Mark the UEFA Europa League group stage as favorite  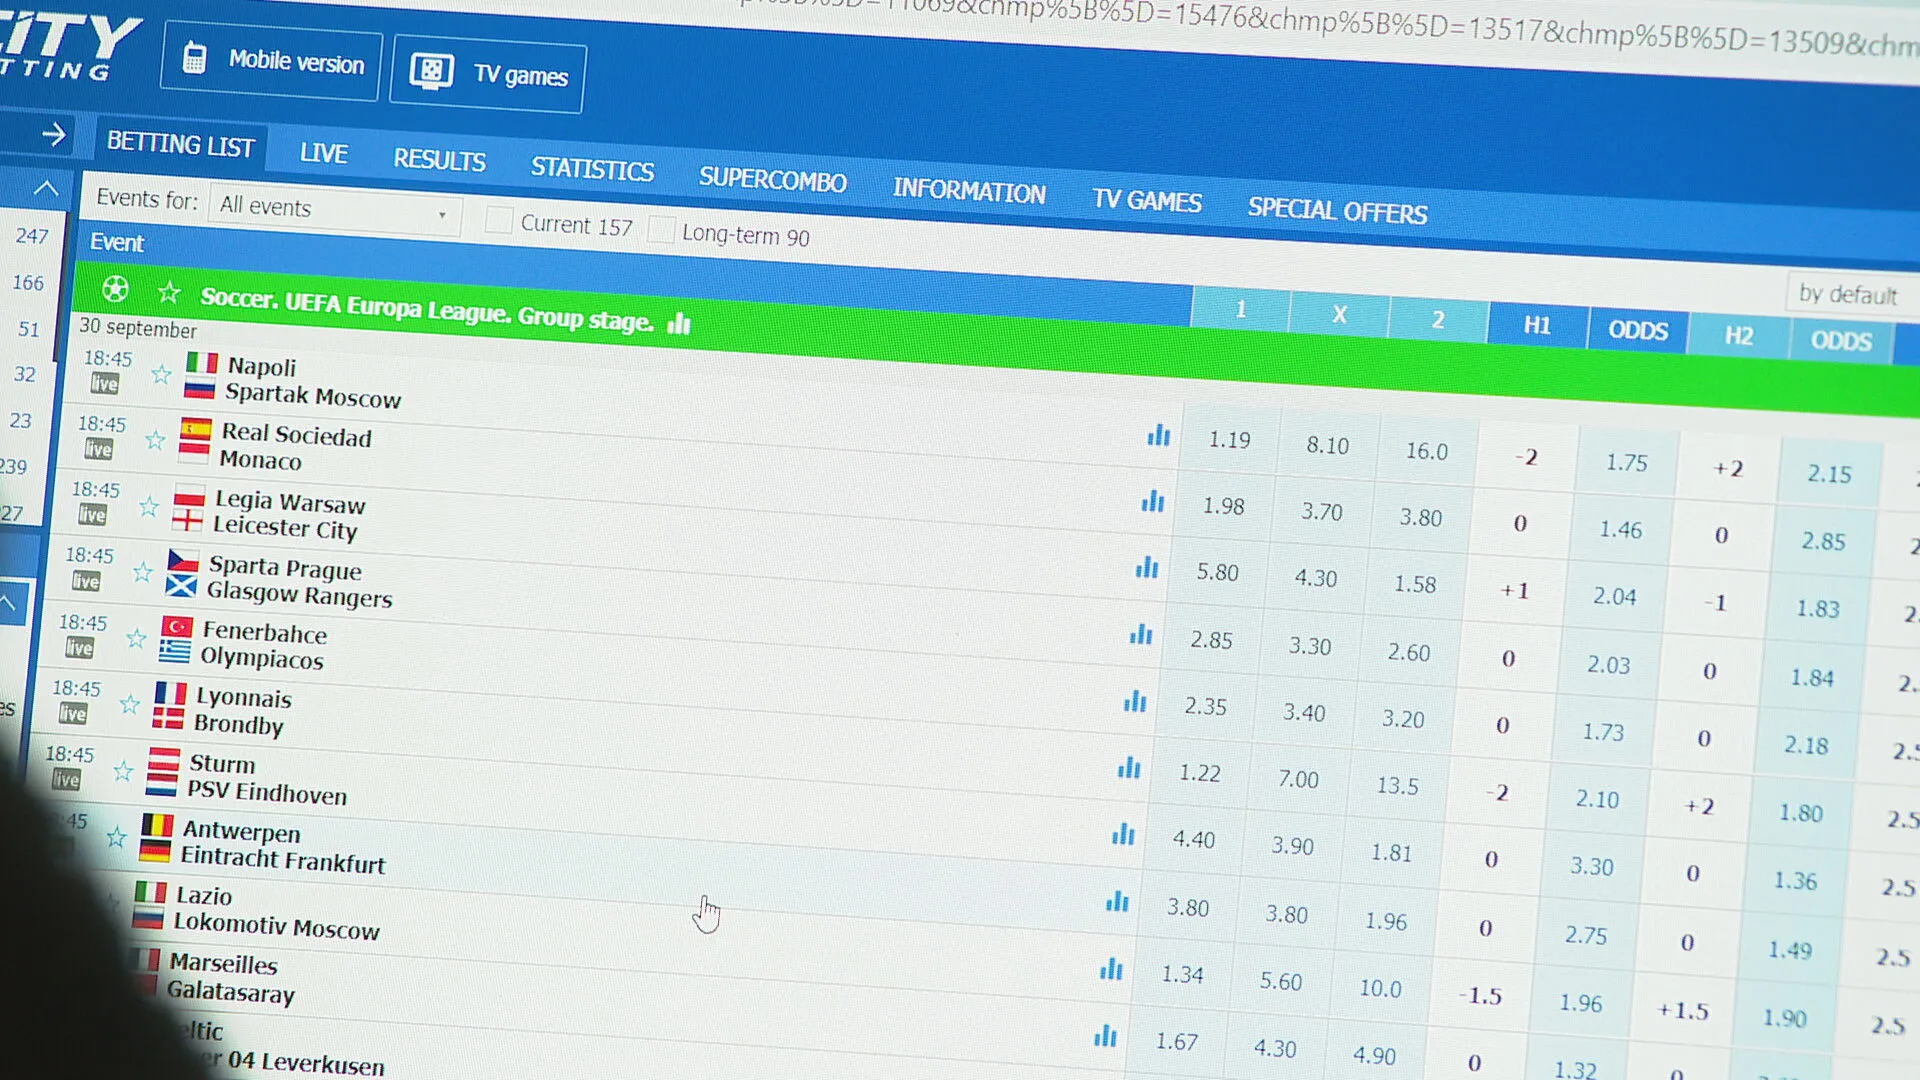168,292
